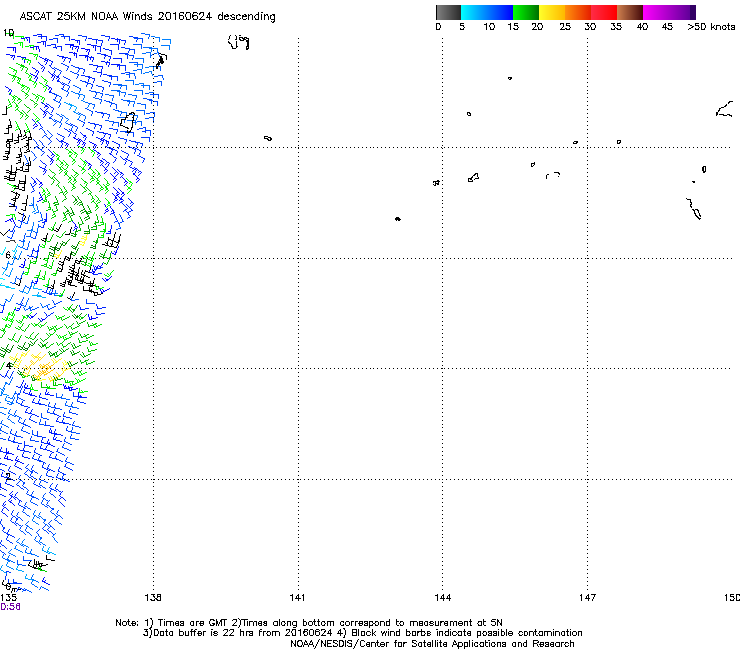Click the latitude label '6'
This screenshot has height=650, width=740.
8,255
